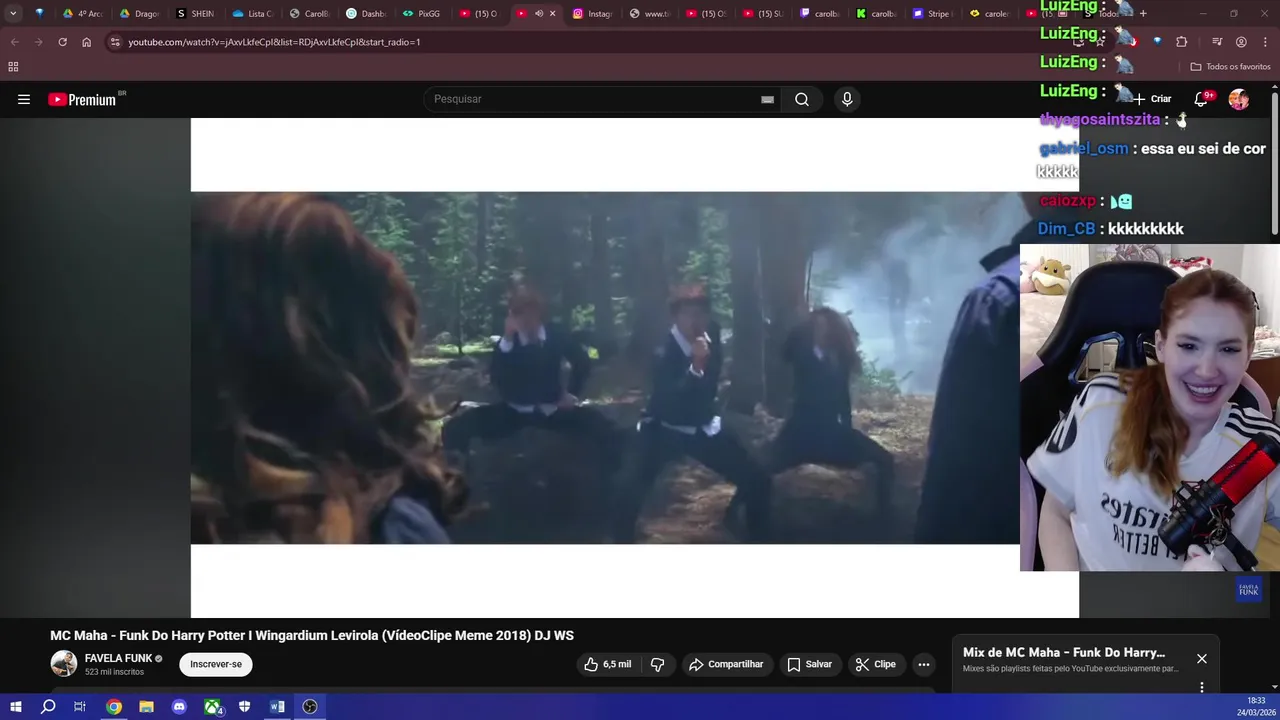Open File Explorer from the taskbar
Image resolution: width=1280 pixels, height=720 pixels.
(x=146, y=707)
